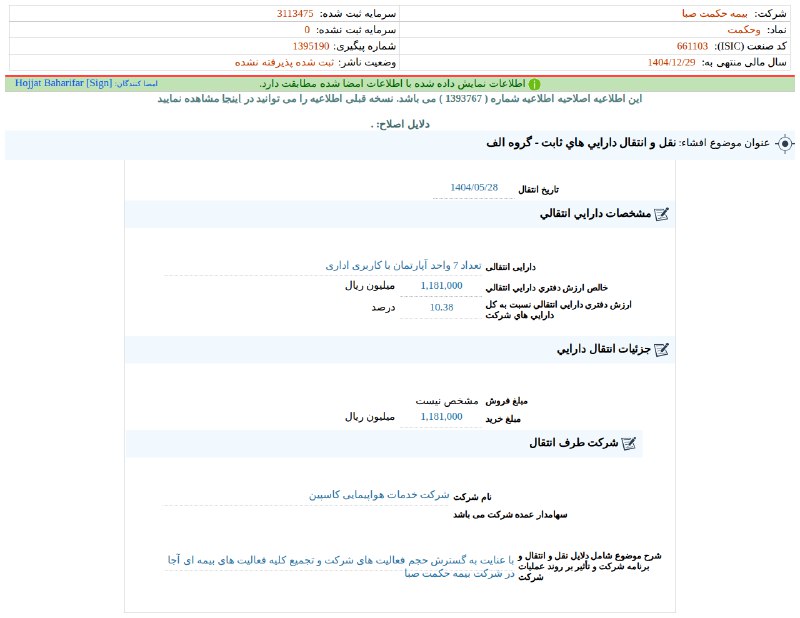Click the transferred asset value تعداد 7 واحد آپارتمان

(404, 266)
